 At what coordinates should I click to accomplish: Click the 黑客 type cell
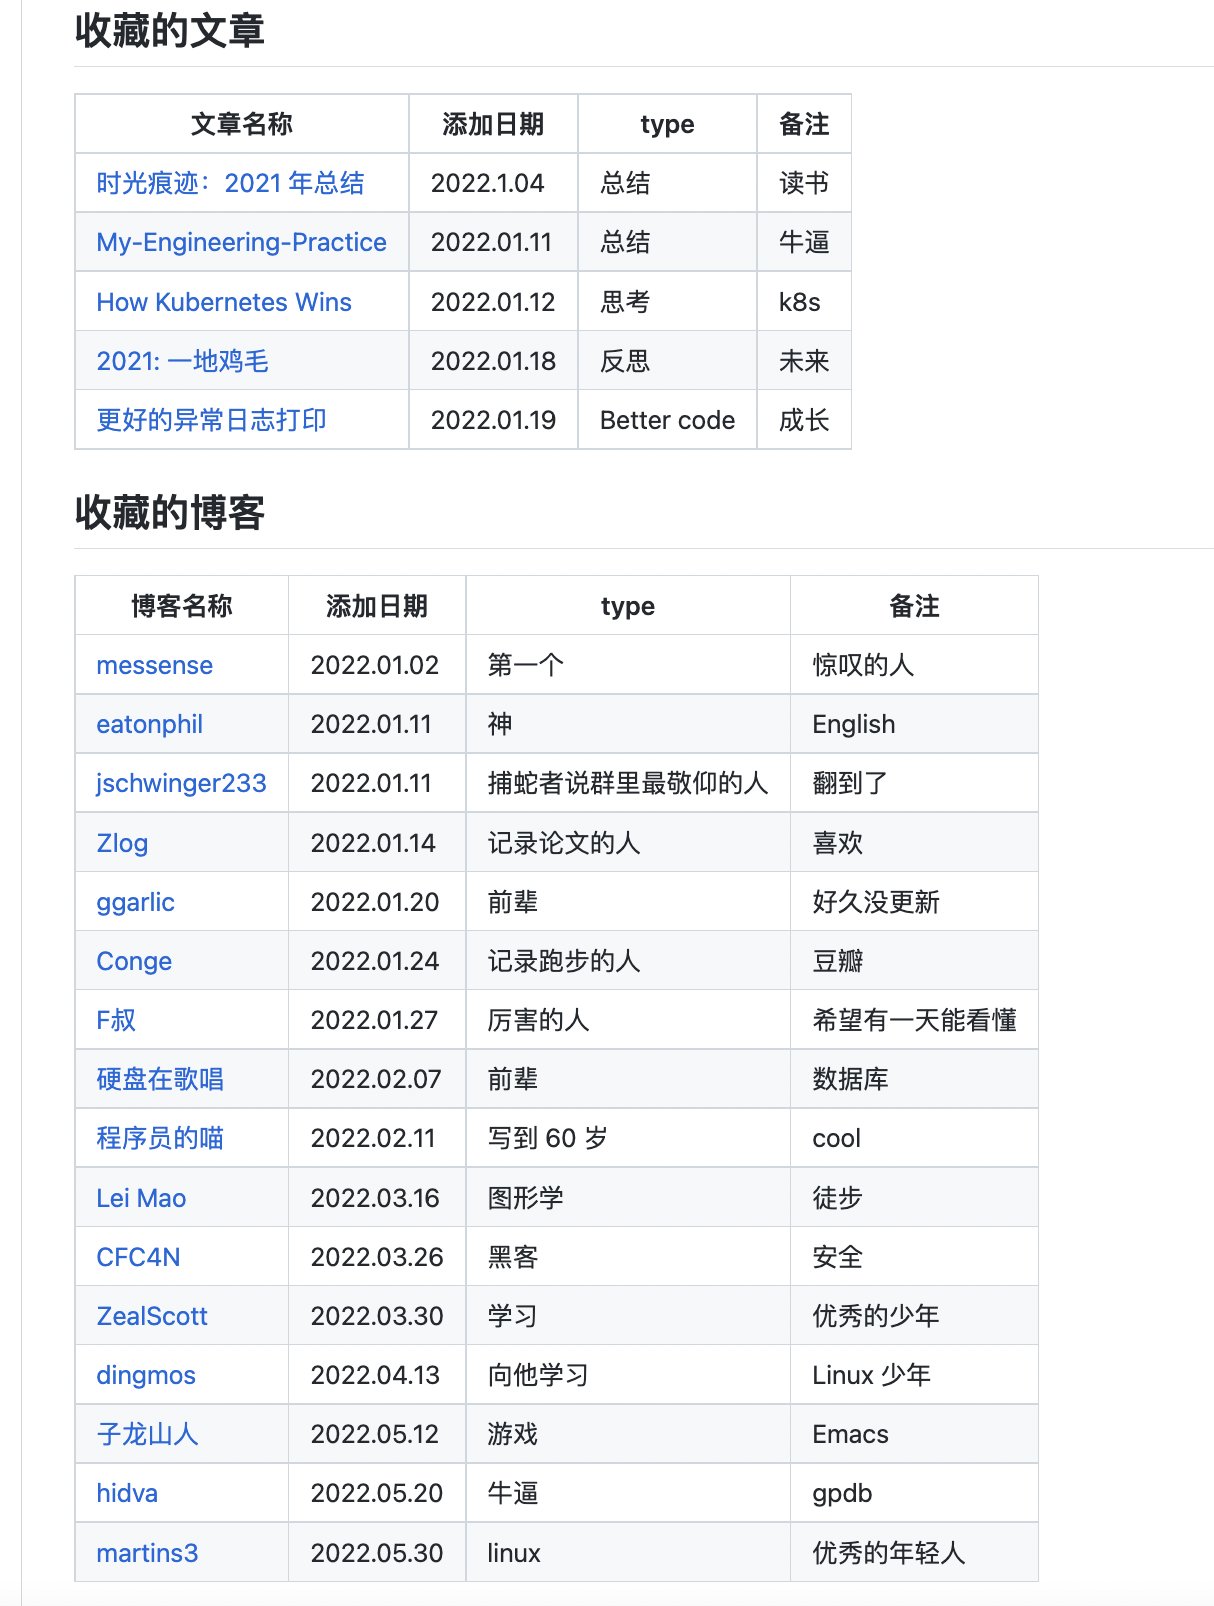[x=628, y=1257]
